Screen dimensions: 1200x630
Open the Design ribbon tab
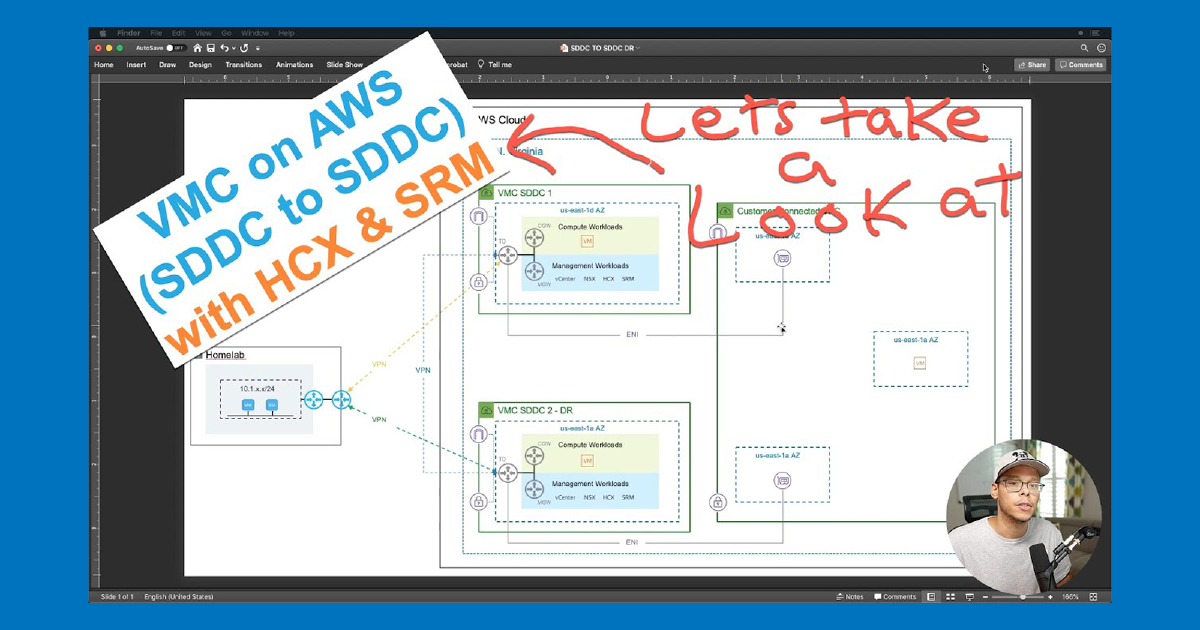[x=200, y=65]
